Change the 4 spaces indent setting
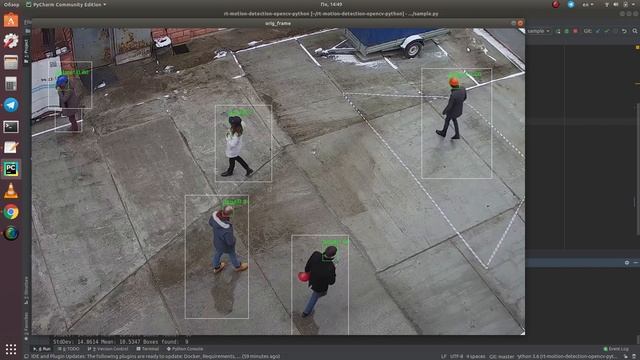This screenshot has width=640, height=360. tap(476, 356)
